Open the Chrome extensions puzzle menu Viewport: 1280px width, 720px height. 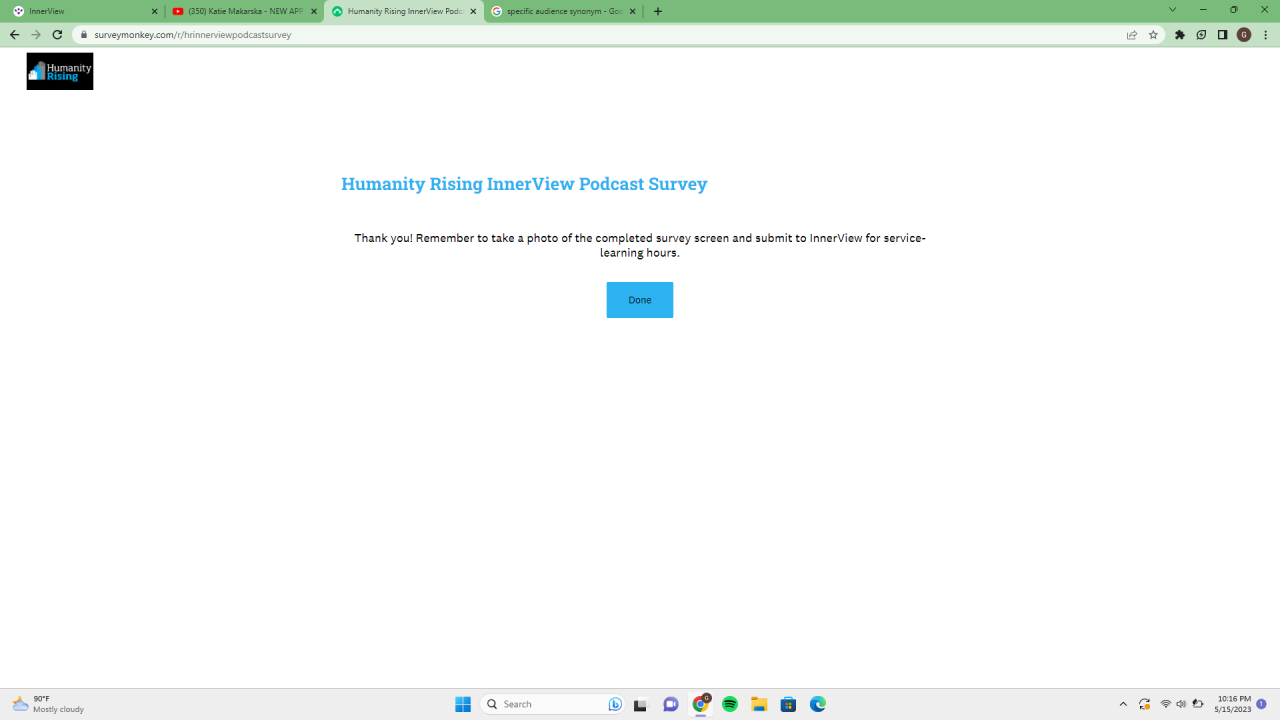[1180, 34]
